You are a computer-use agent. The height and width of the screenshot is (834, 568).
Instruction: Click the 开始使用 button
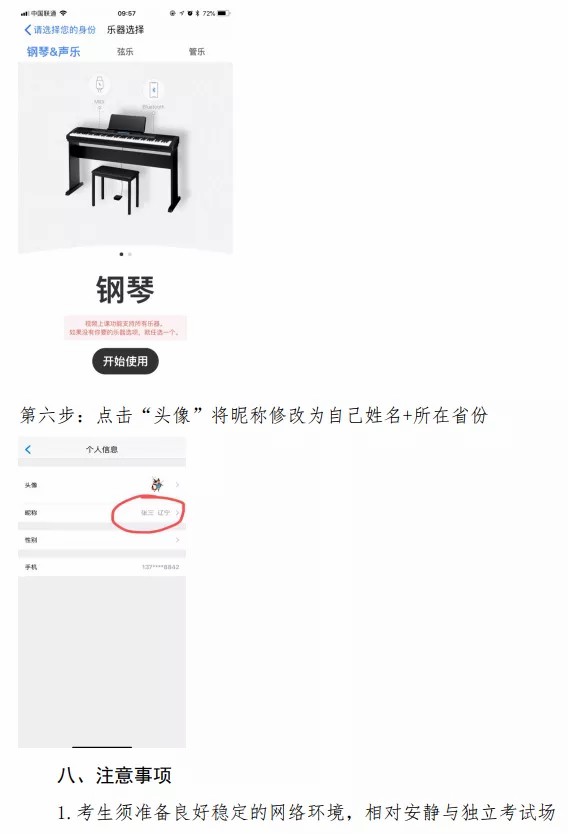click(x=126, y=361)
